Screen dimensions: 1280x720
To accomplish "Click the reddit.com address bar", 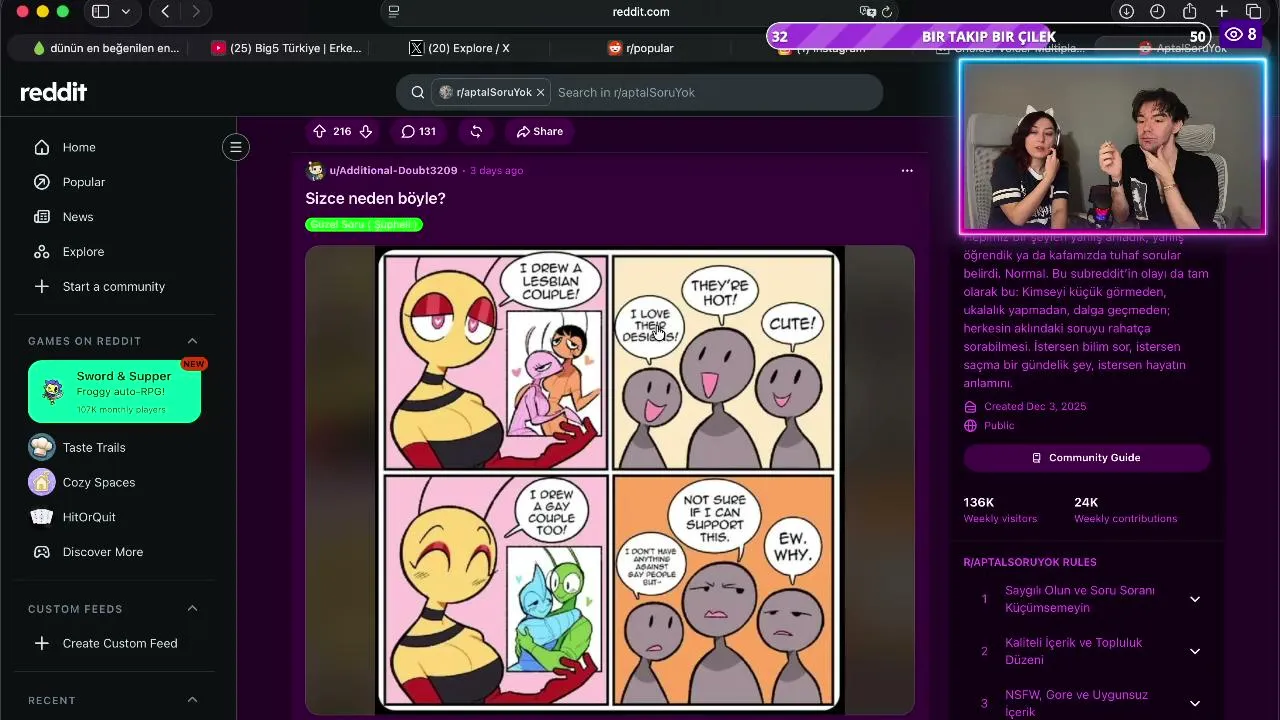I will [x=640, y=12].
